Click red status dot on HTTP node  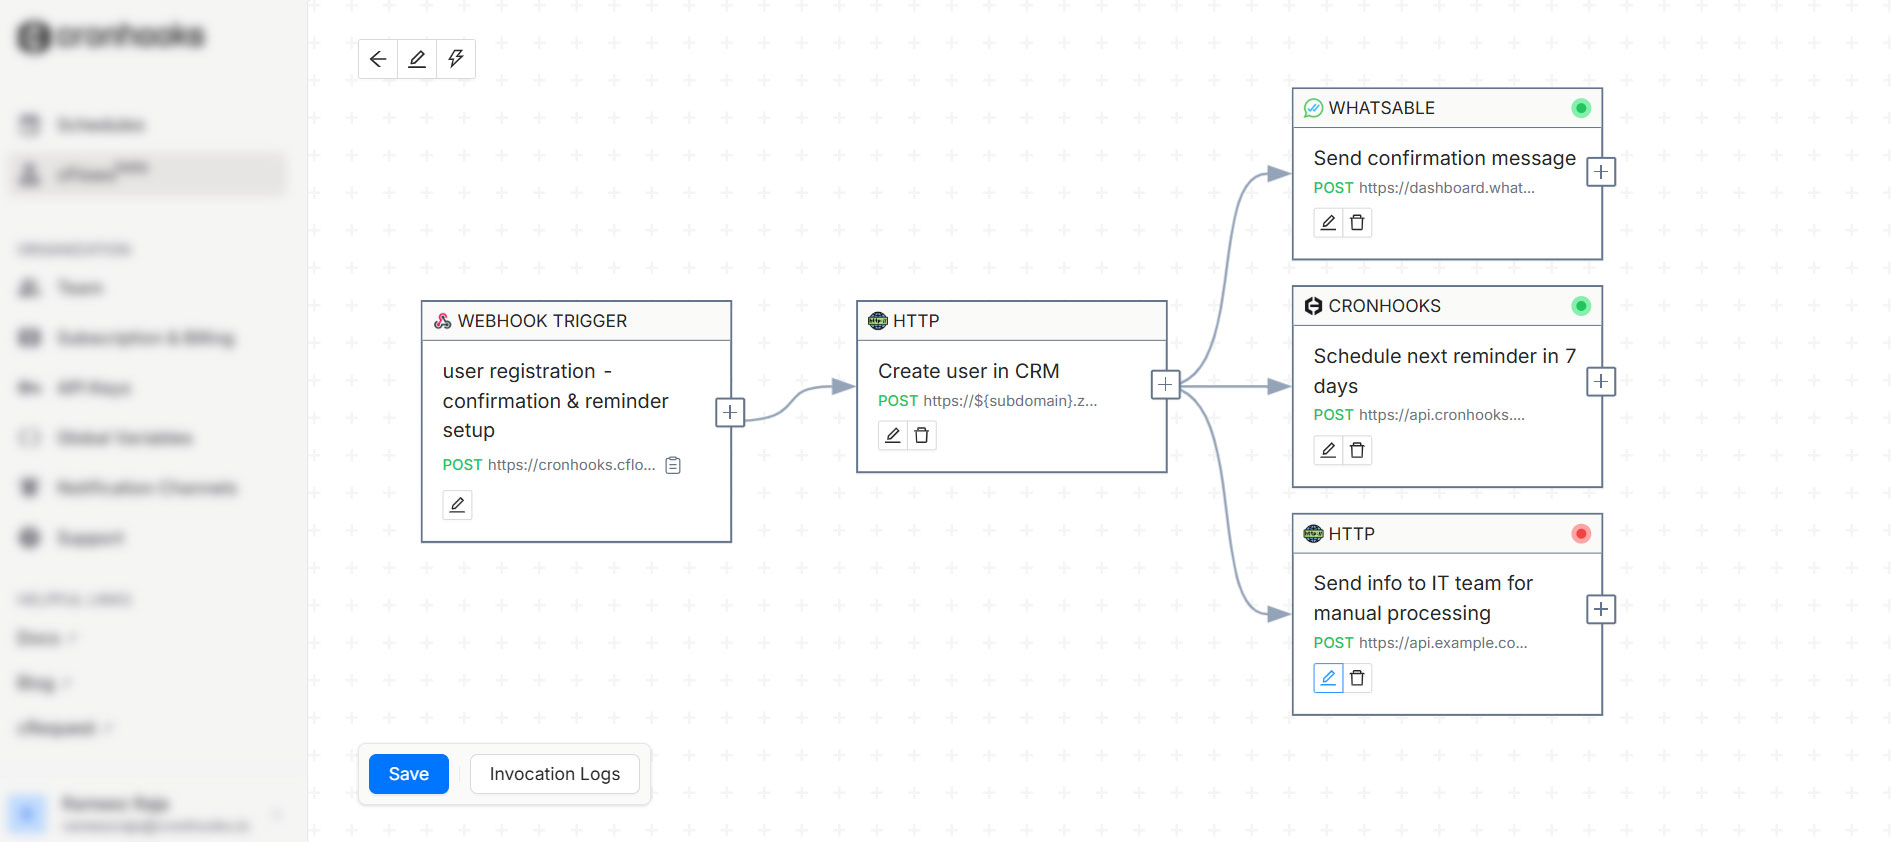1581,534
